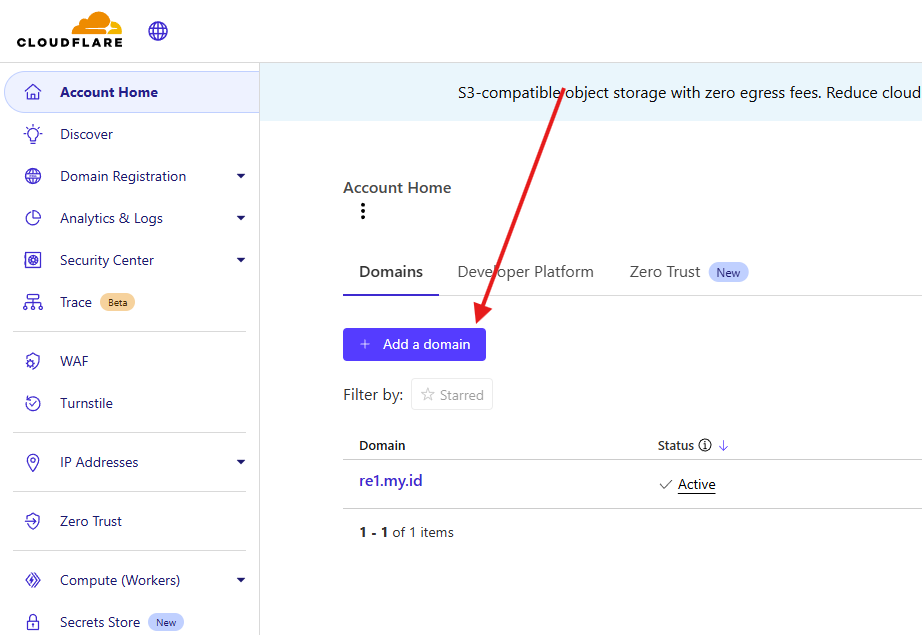Expand the Security Center submenu arrow
The image size is (922, 635).
tap(240, 260)
